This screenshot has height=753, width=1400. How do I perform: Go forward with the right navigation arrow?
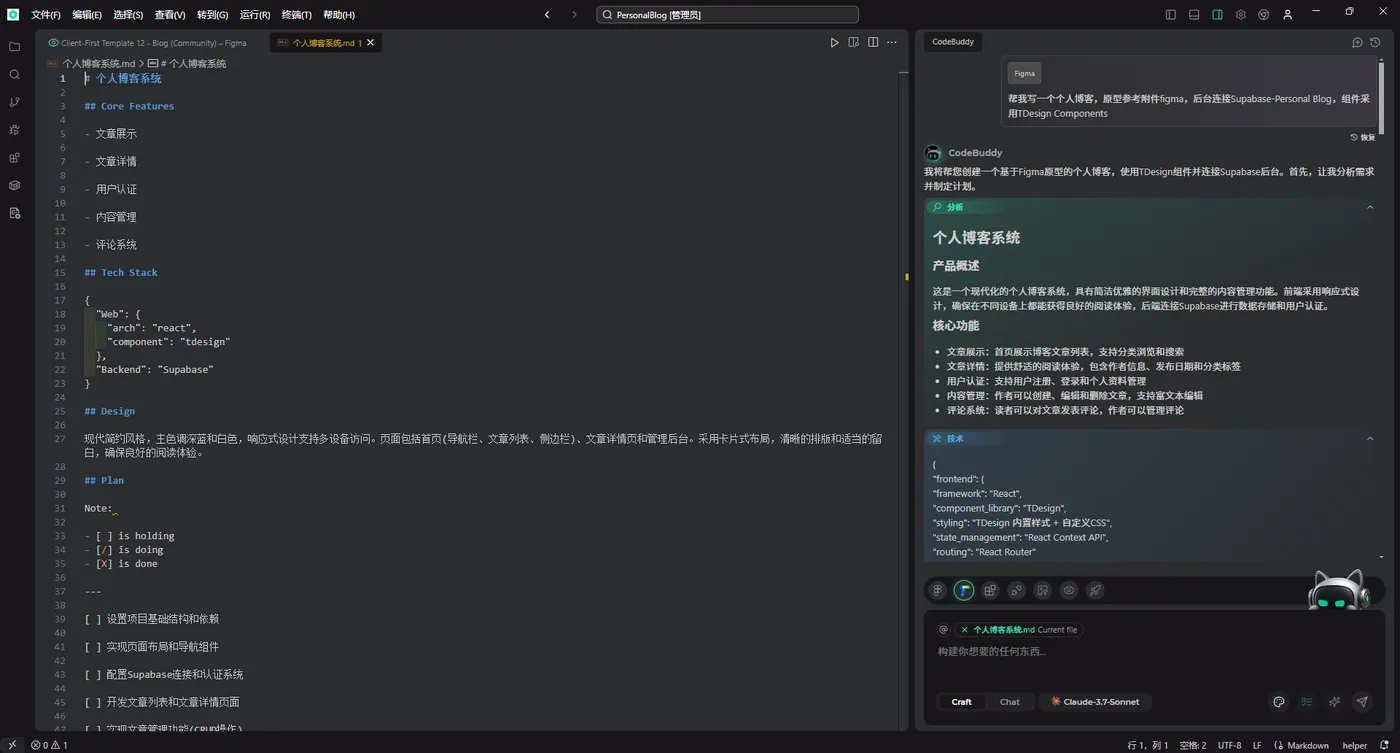pos(574,15)
